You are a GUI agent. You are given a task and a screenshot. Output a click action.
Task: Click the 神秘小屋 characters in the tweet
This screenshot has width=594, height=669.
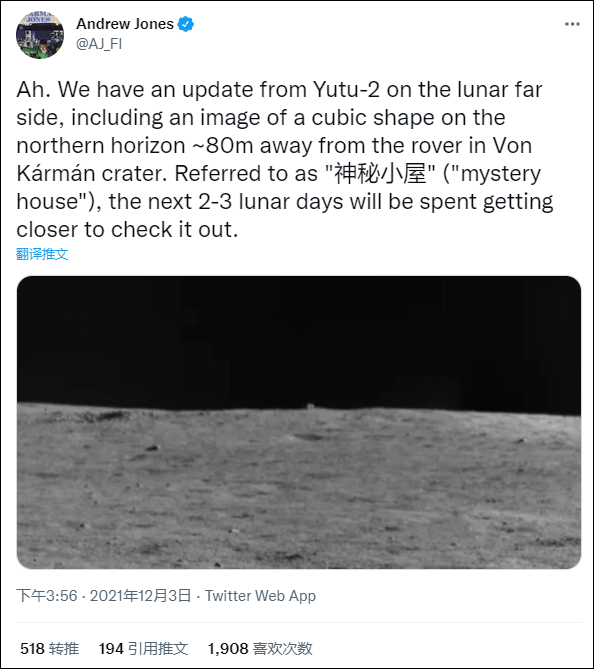pos(380,173)
